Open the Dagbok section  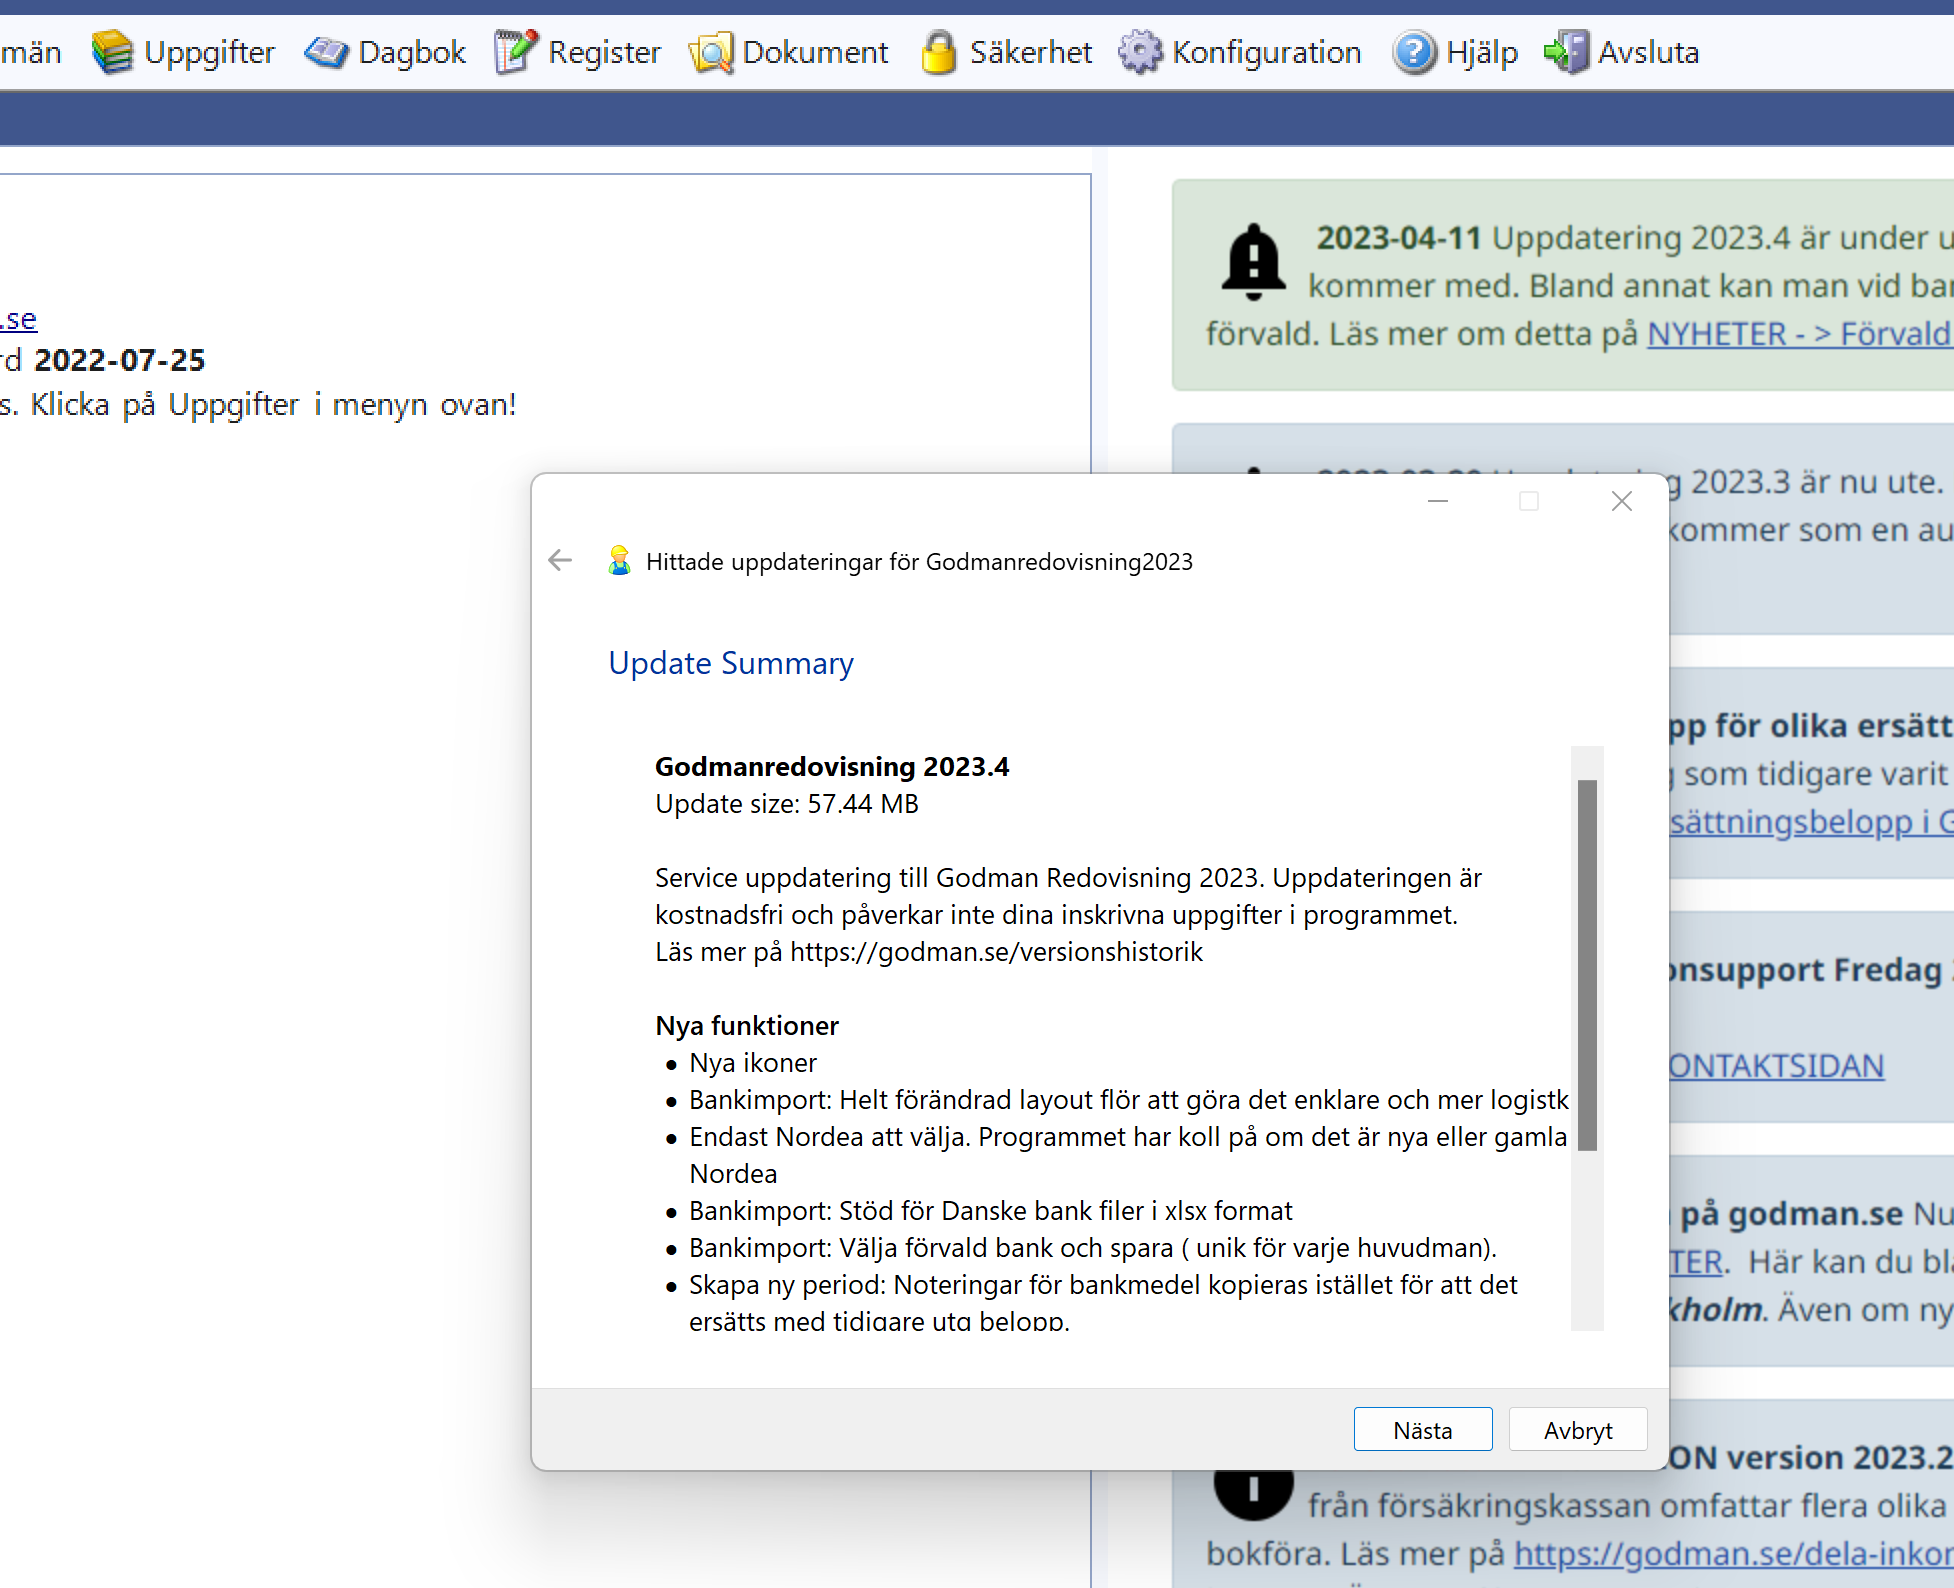click(x=387, y=50)
